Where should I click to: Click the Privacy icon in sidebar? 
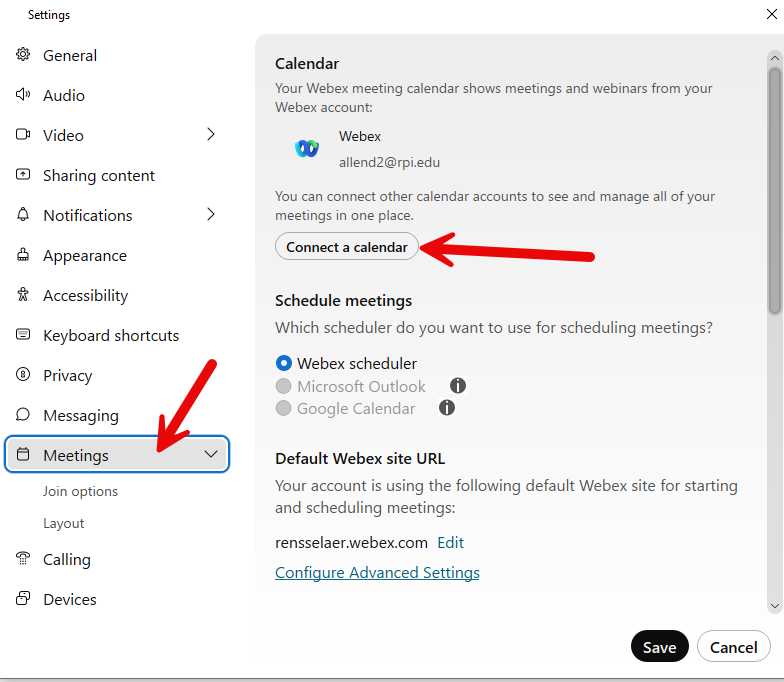(23, 375)
